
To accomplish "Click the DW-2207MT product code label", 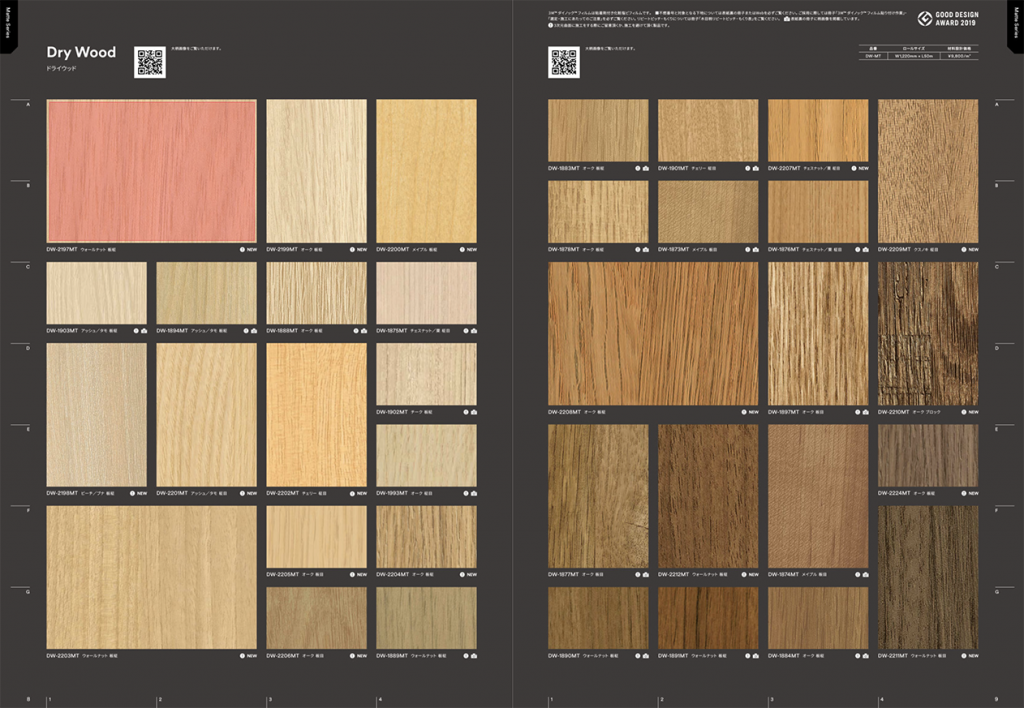I will coord(784,169).
